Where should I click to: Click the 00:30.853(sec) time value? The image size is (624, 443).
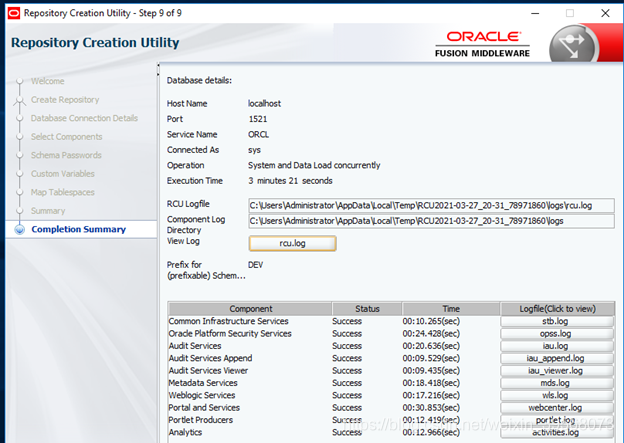(x=431, y=408)
